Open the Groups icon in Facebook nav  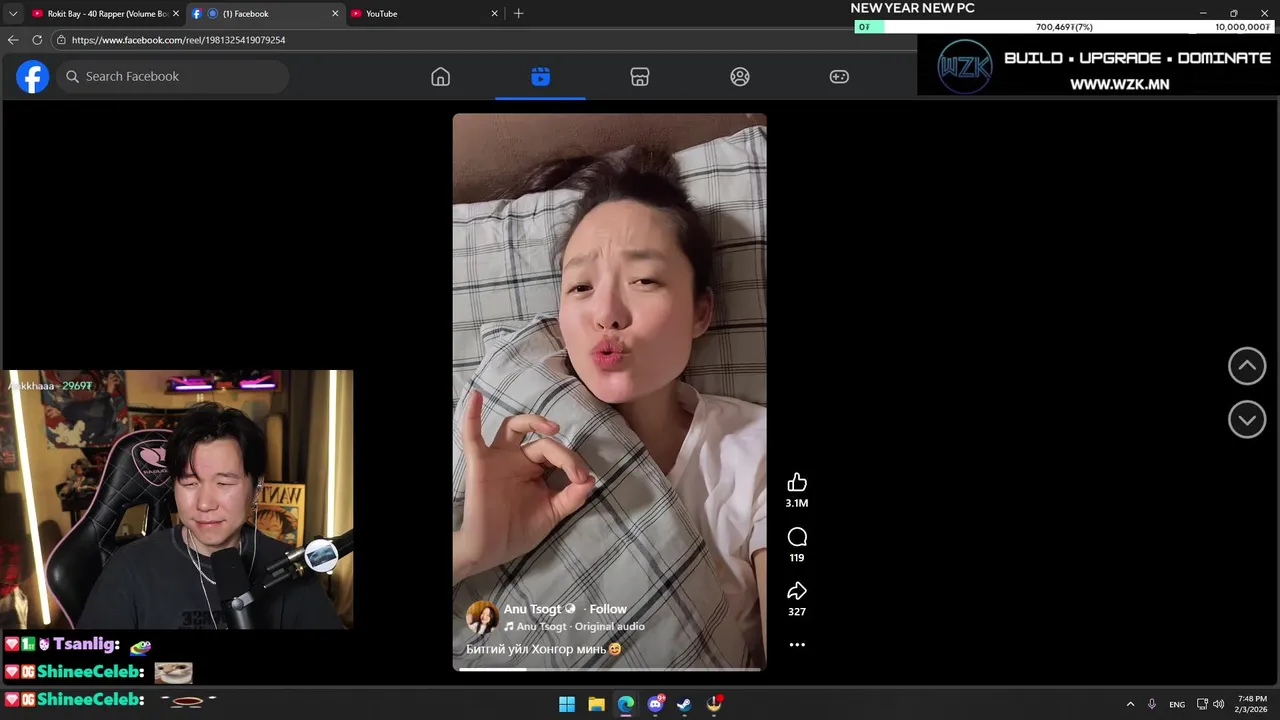coord(740,77)
